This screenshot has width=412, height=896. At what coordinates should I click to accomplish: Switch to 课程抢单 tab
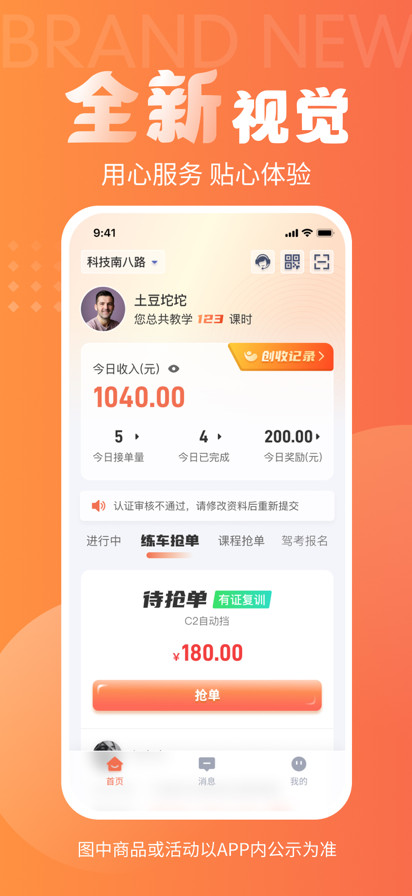point(242,541)
